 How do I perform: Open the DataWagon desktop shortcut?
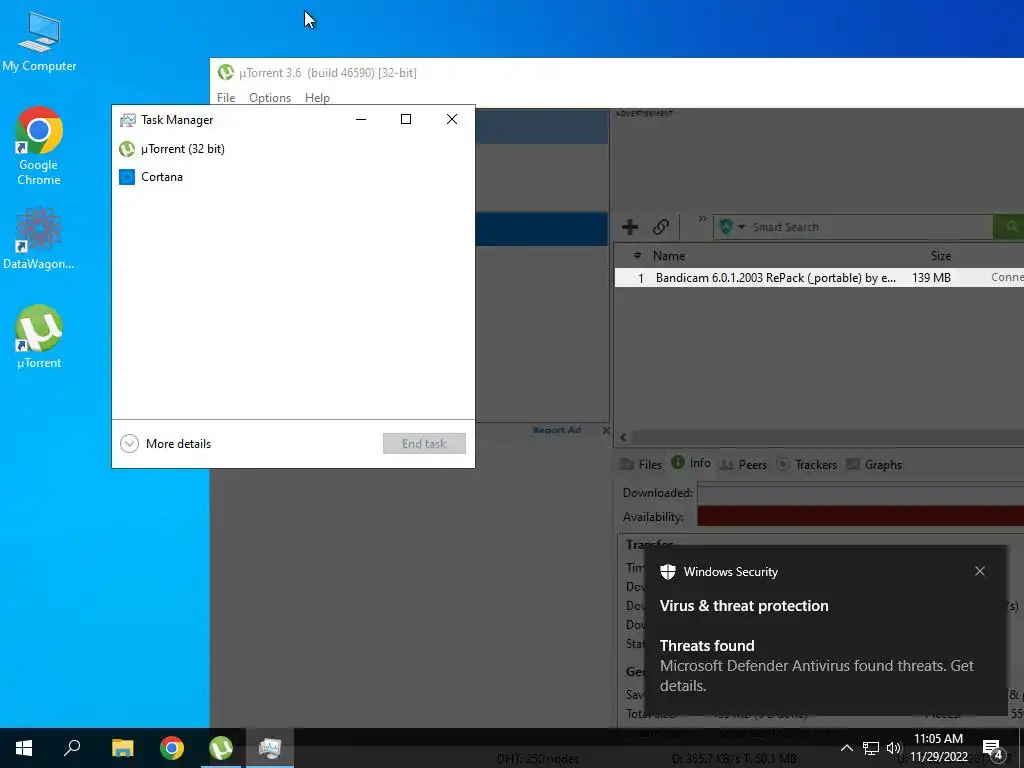(39, 239)
